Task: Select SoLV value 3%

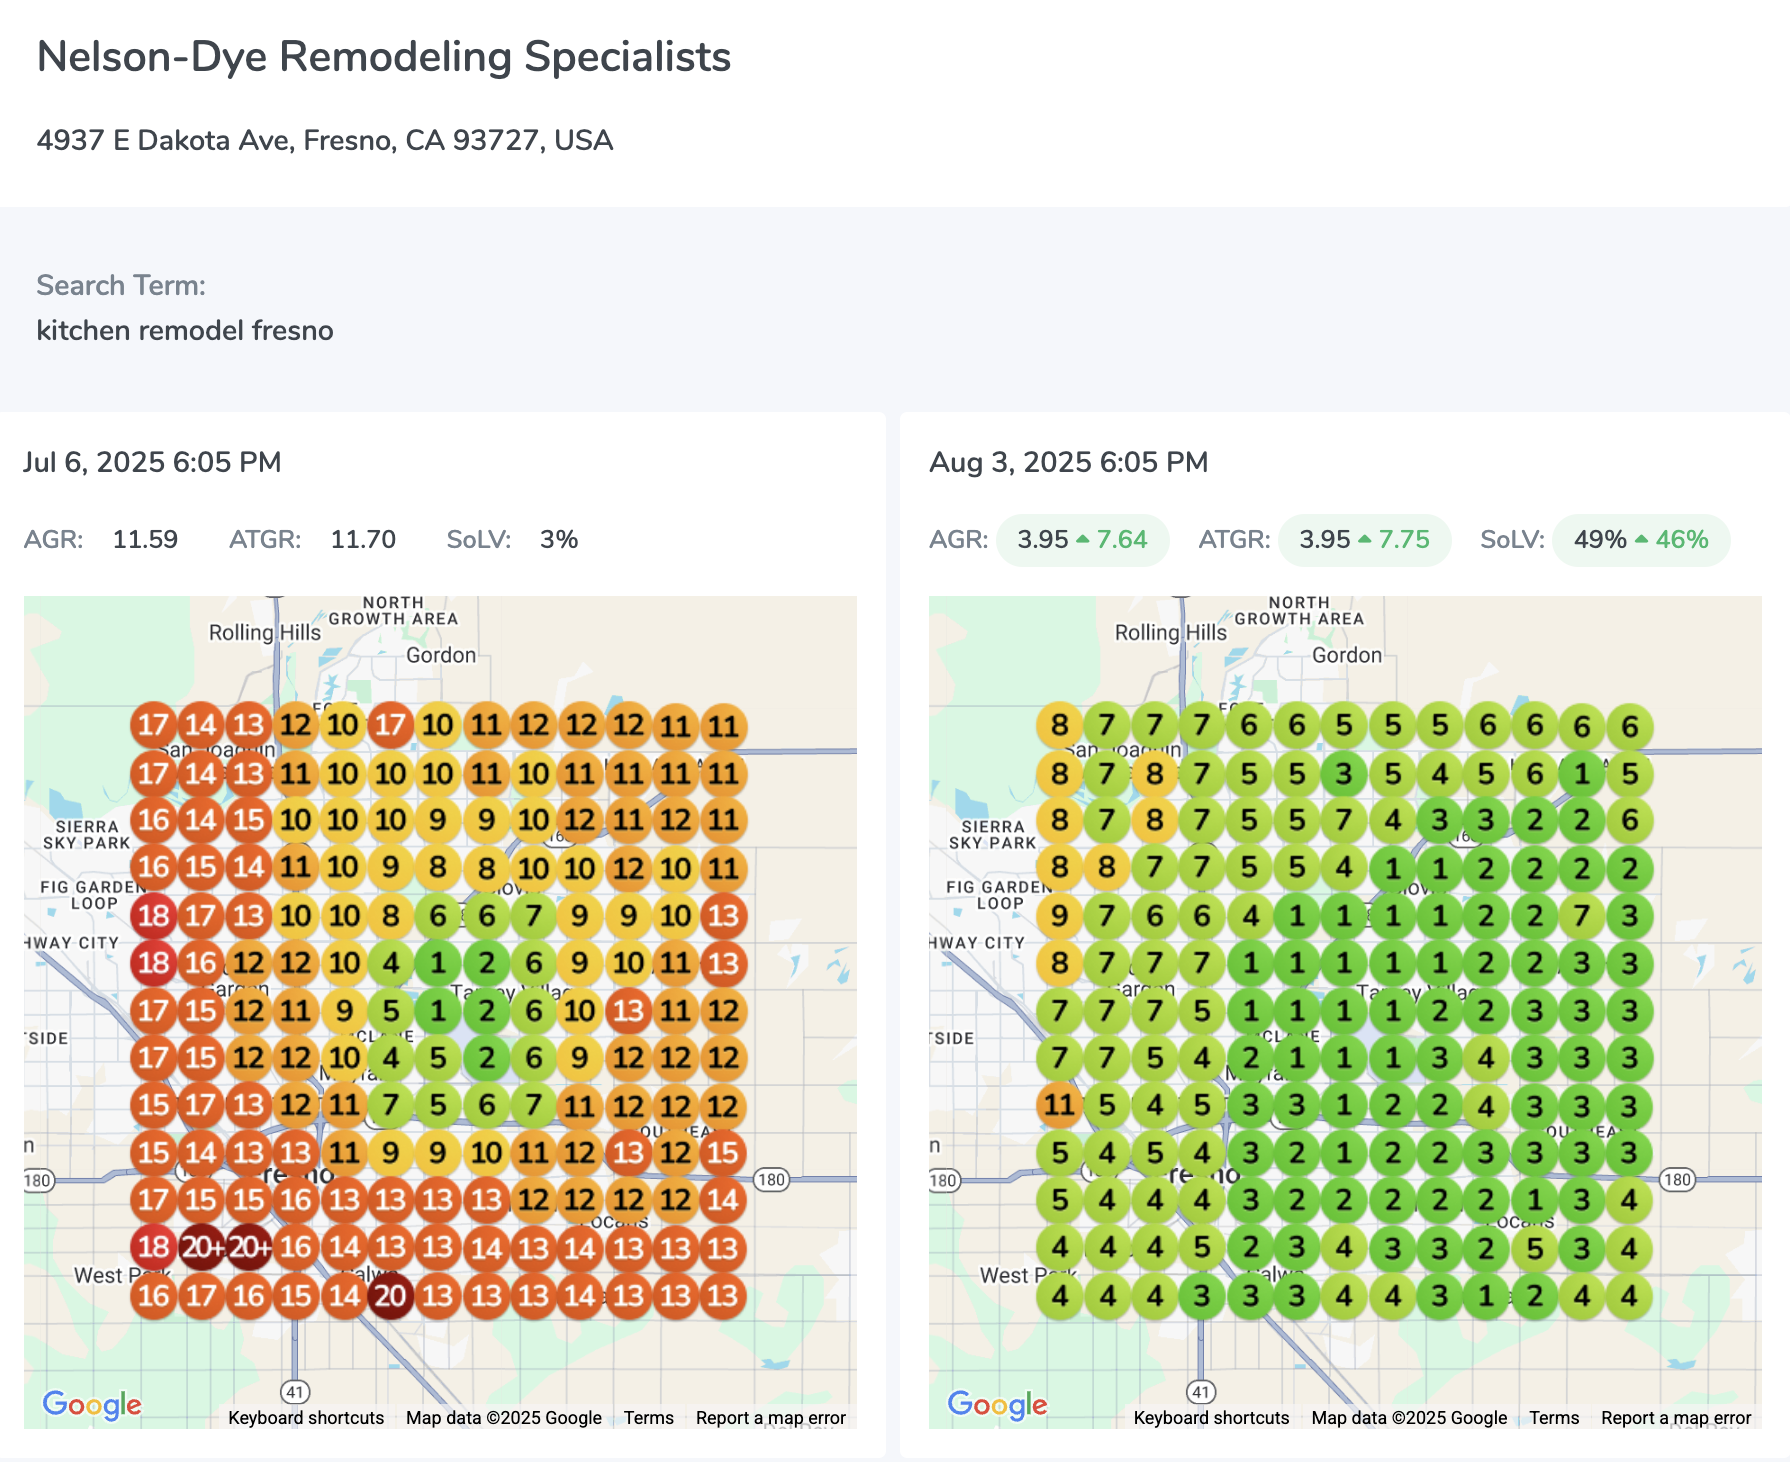Action: (x=559, y=540)
